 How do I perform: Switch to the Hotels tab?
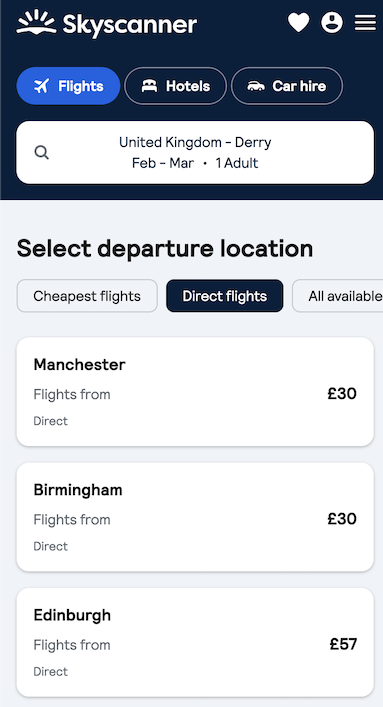coord(175,86)
